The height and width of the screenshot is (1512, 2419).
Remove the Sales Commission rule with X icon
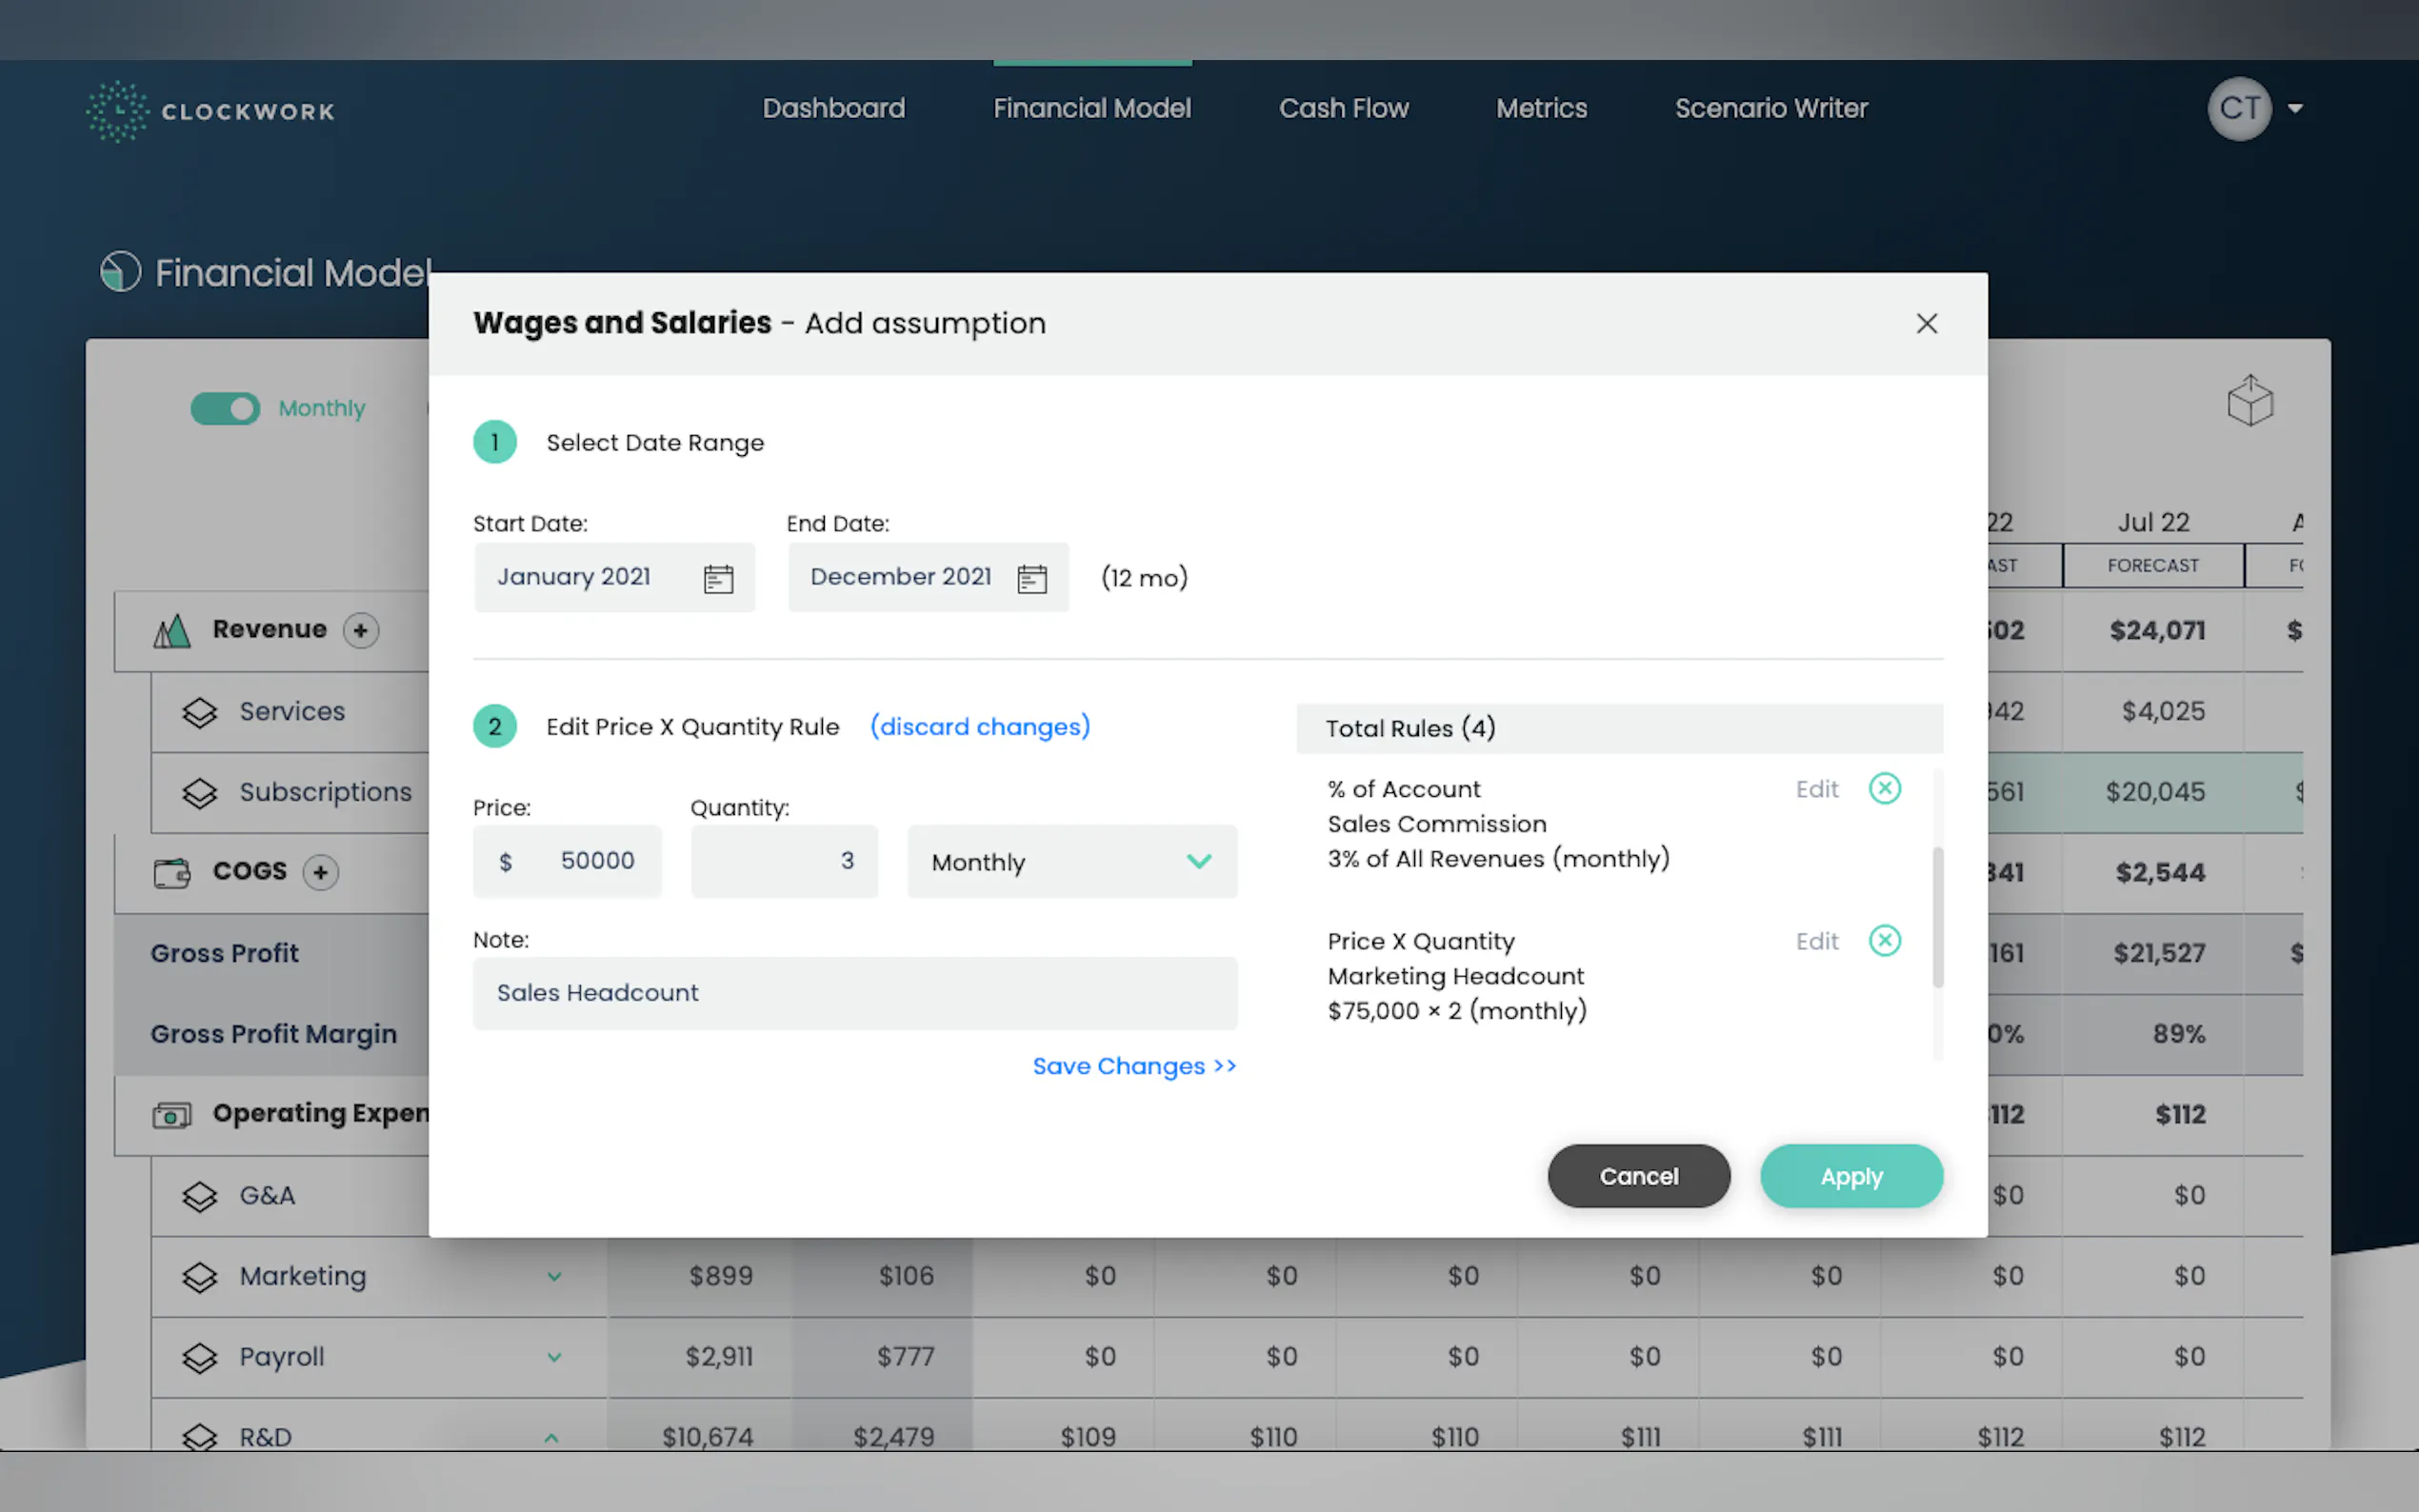1884,789
